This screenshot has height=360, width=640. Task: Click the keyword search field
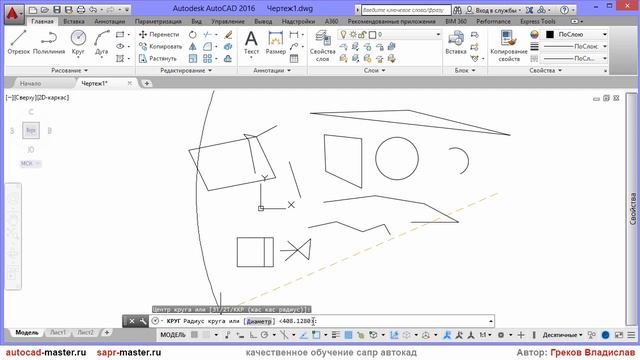click(406, 10)
